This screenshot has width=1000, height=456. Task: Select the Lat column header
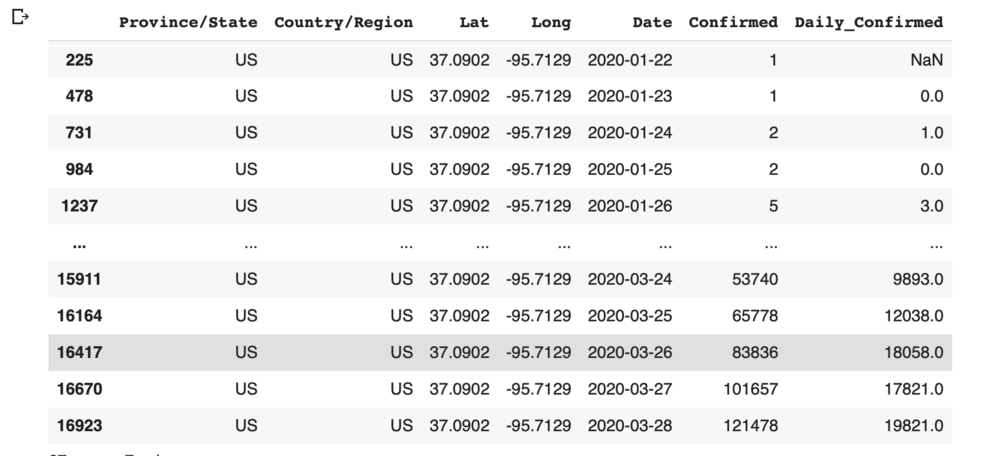pos(474,22)
